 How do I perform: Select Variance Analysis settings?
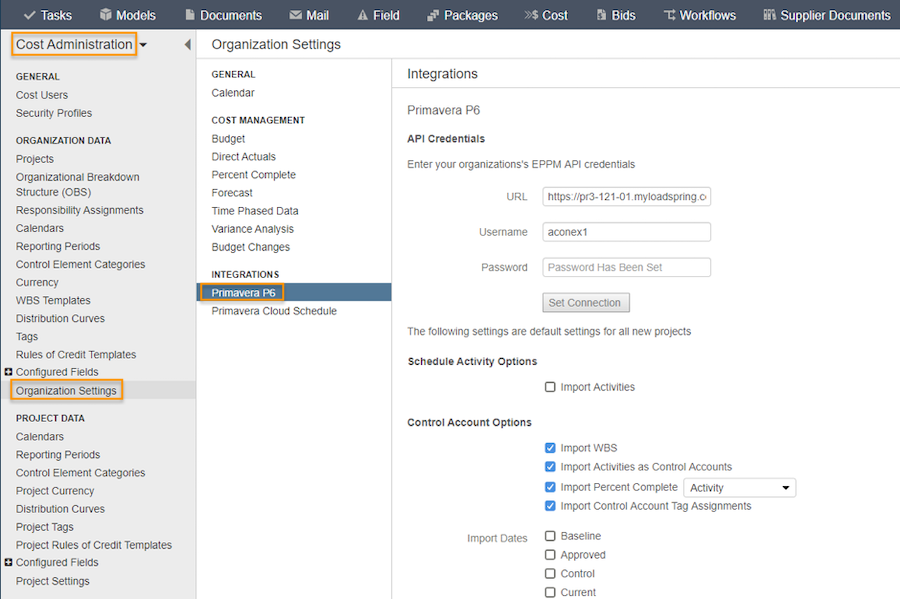click(253, 229)
